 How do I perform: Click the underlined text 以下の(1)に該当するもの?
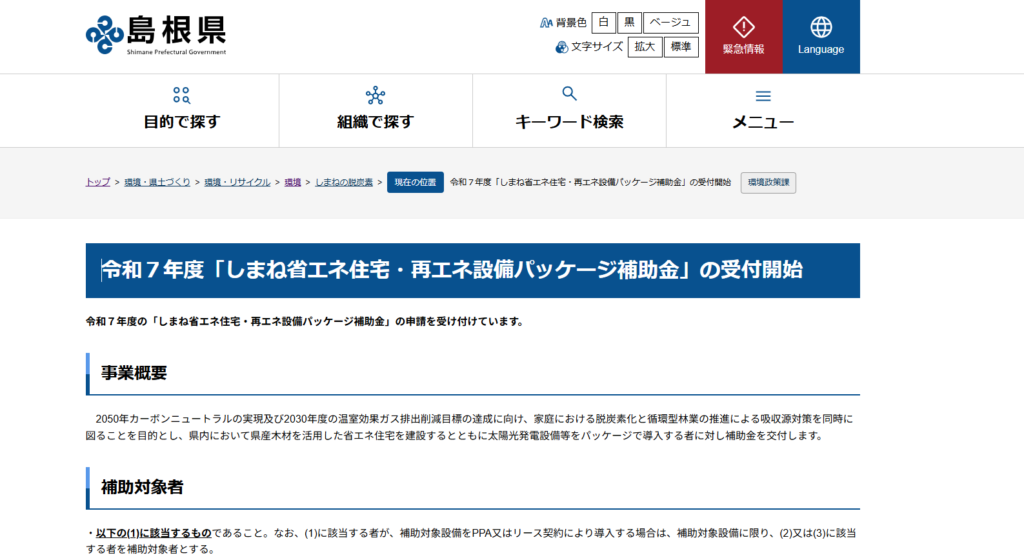153,533
